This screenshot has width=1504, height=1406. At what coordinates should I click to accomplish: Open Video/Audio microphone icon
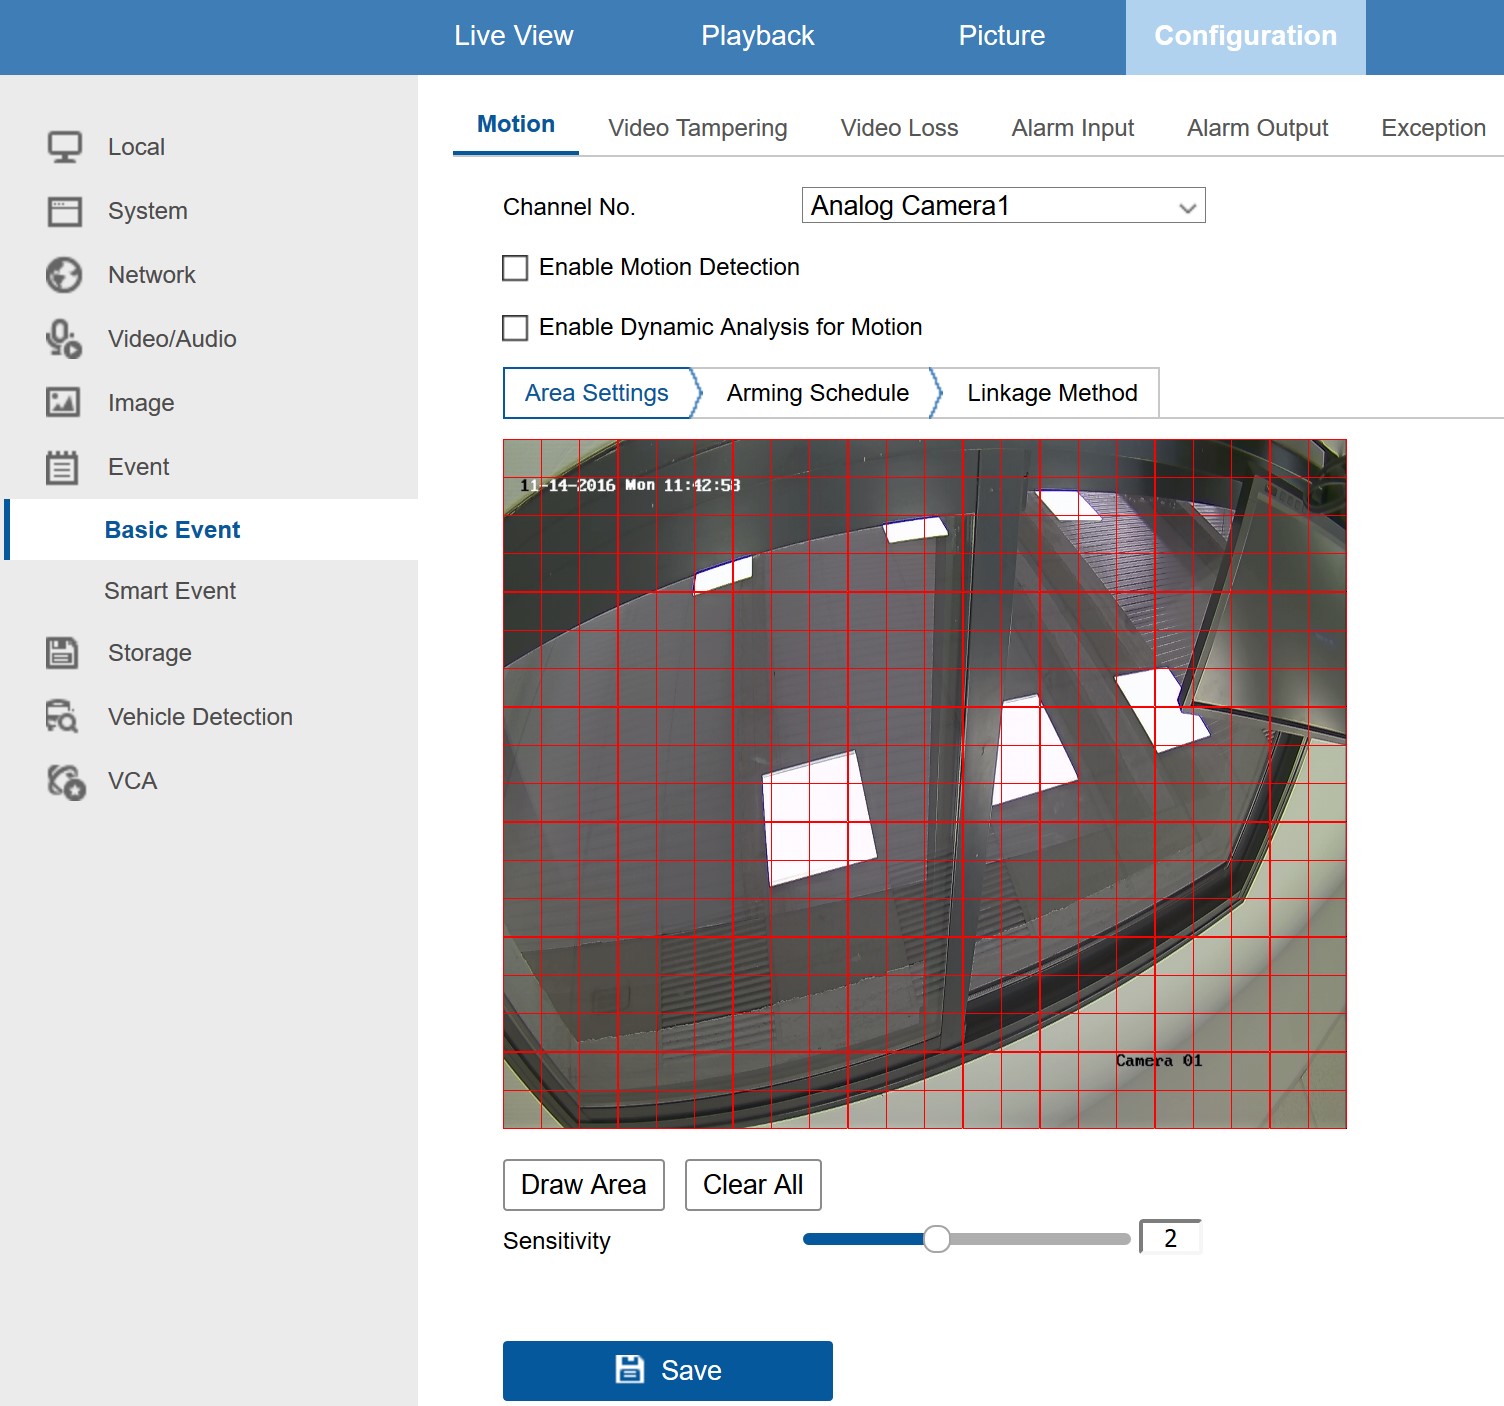[x=64, y=339]
